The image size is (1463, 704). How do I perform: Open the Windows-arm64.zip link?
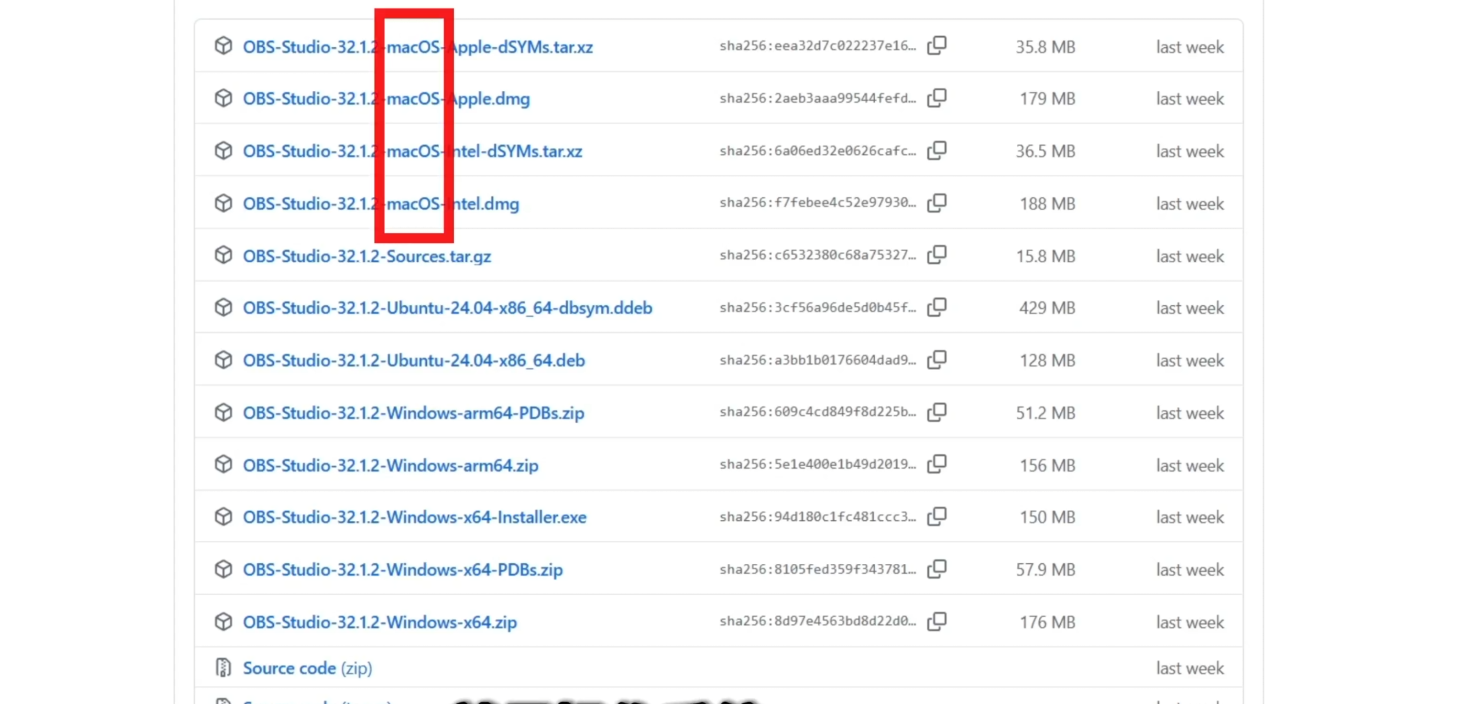coord(391,466)
